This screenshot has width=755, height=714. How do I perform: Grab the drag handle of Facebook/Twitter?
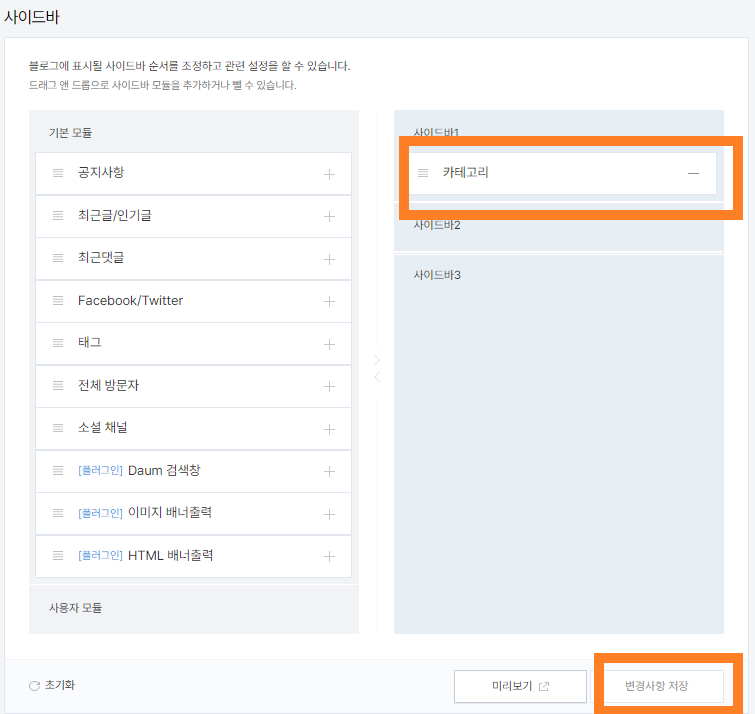coord(58,300)
